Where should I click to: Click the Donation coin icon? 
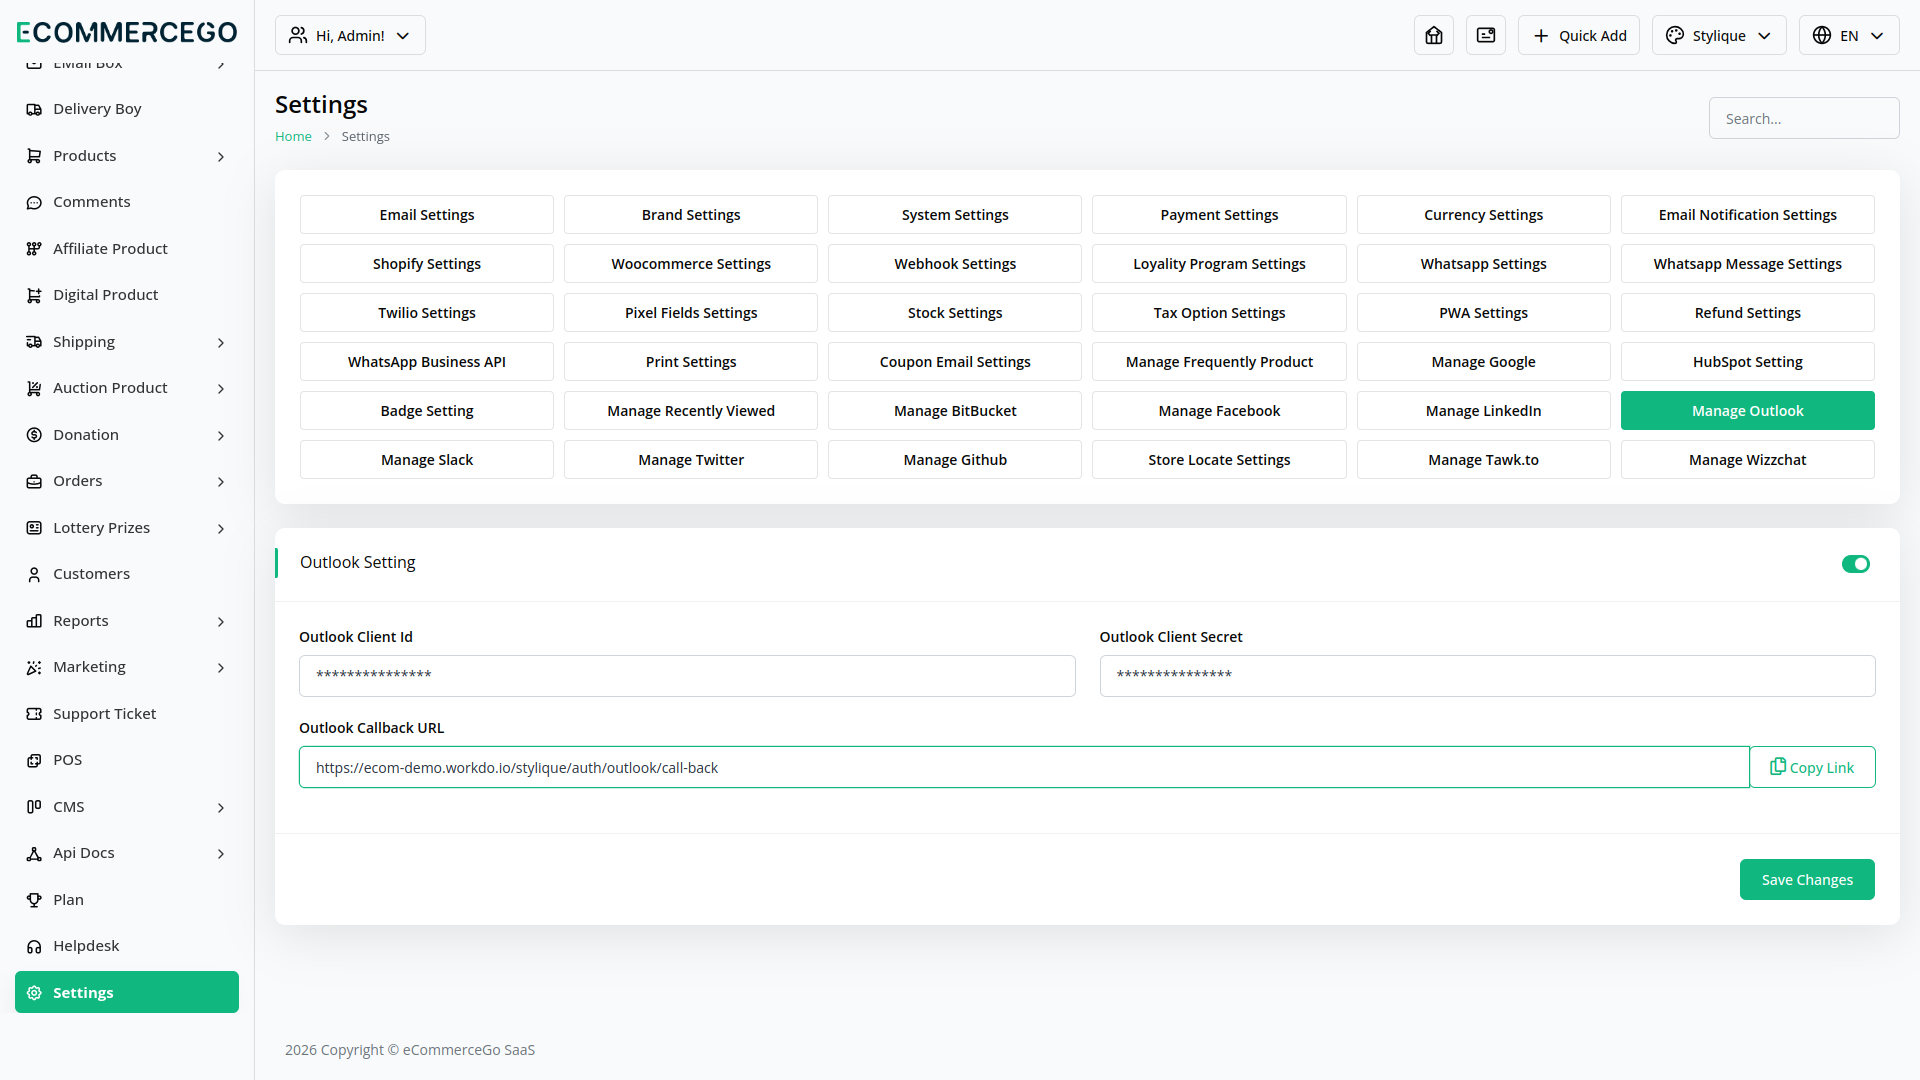(34, 435)
